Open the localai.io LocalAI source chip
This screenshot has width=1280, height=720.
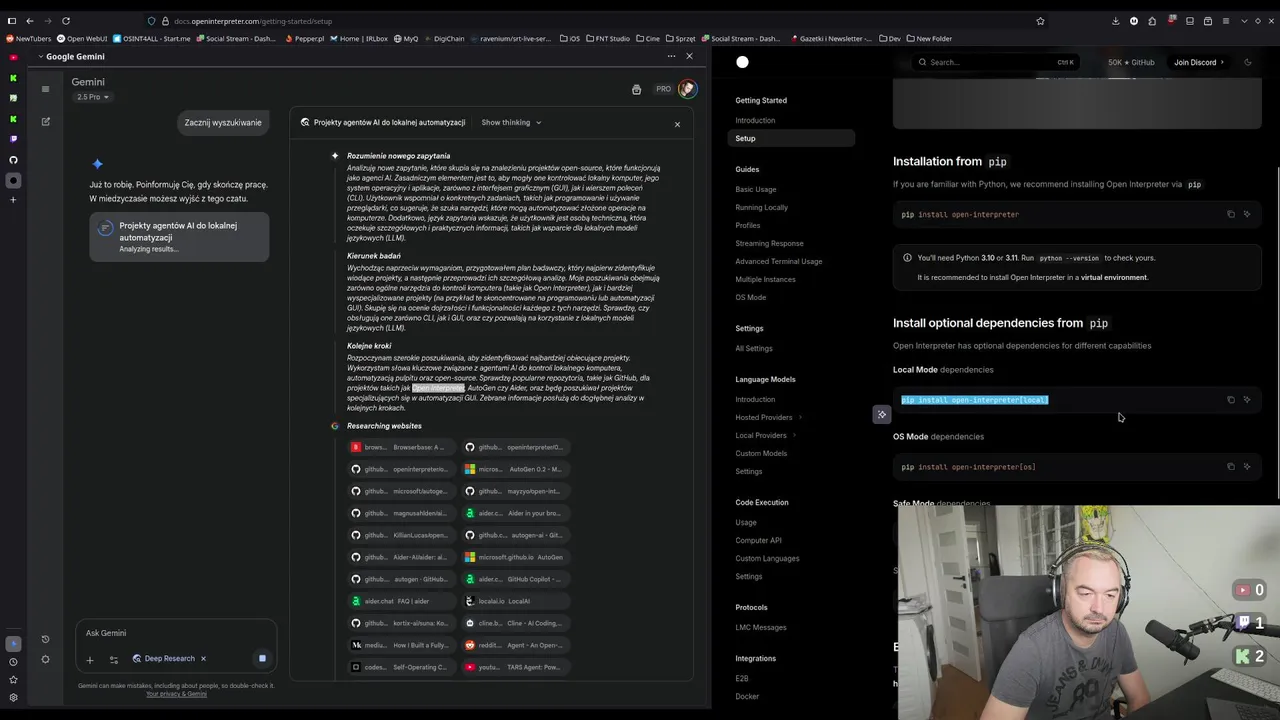pos(515,601)
